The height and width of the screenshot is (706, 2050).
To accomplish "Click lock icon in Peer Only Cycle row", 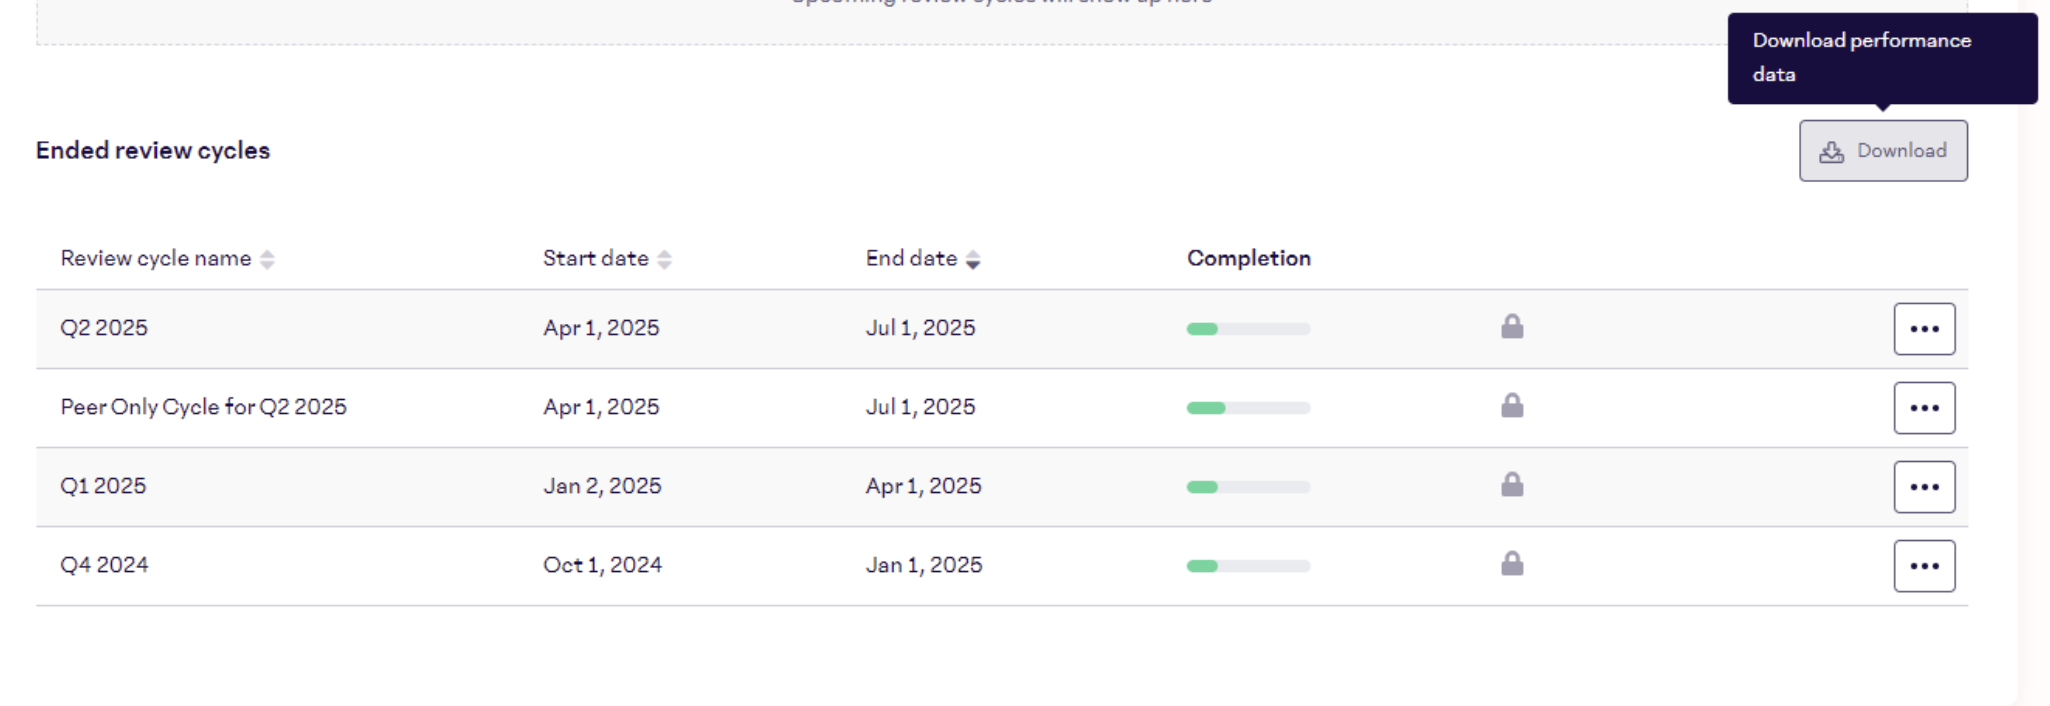I will point(1511,406).
